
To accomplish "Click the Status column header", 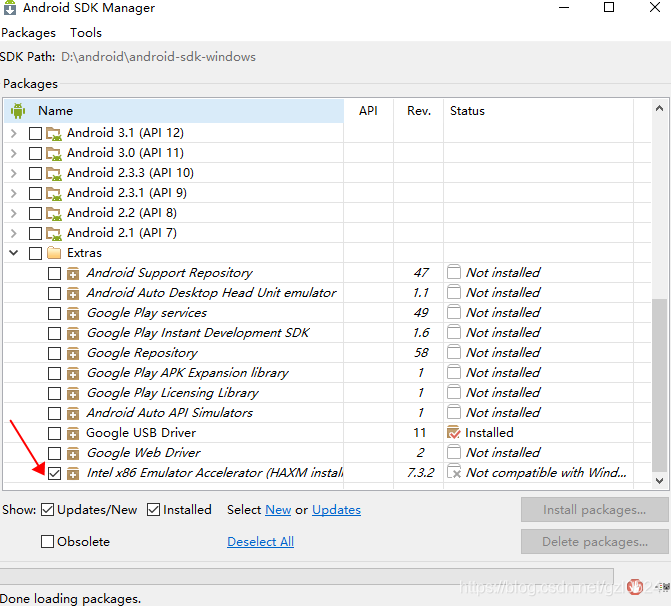I will [538, 111].
